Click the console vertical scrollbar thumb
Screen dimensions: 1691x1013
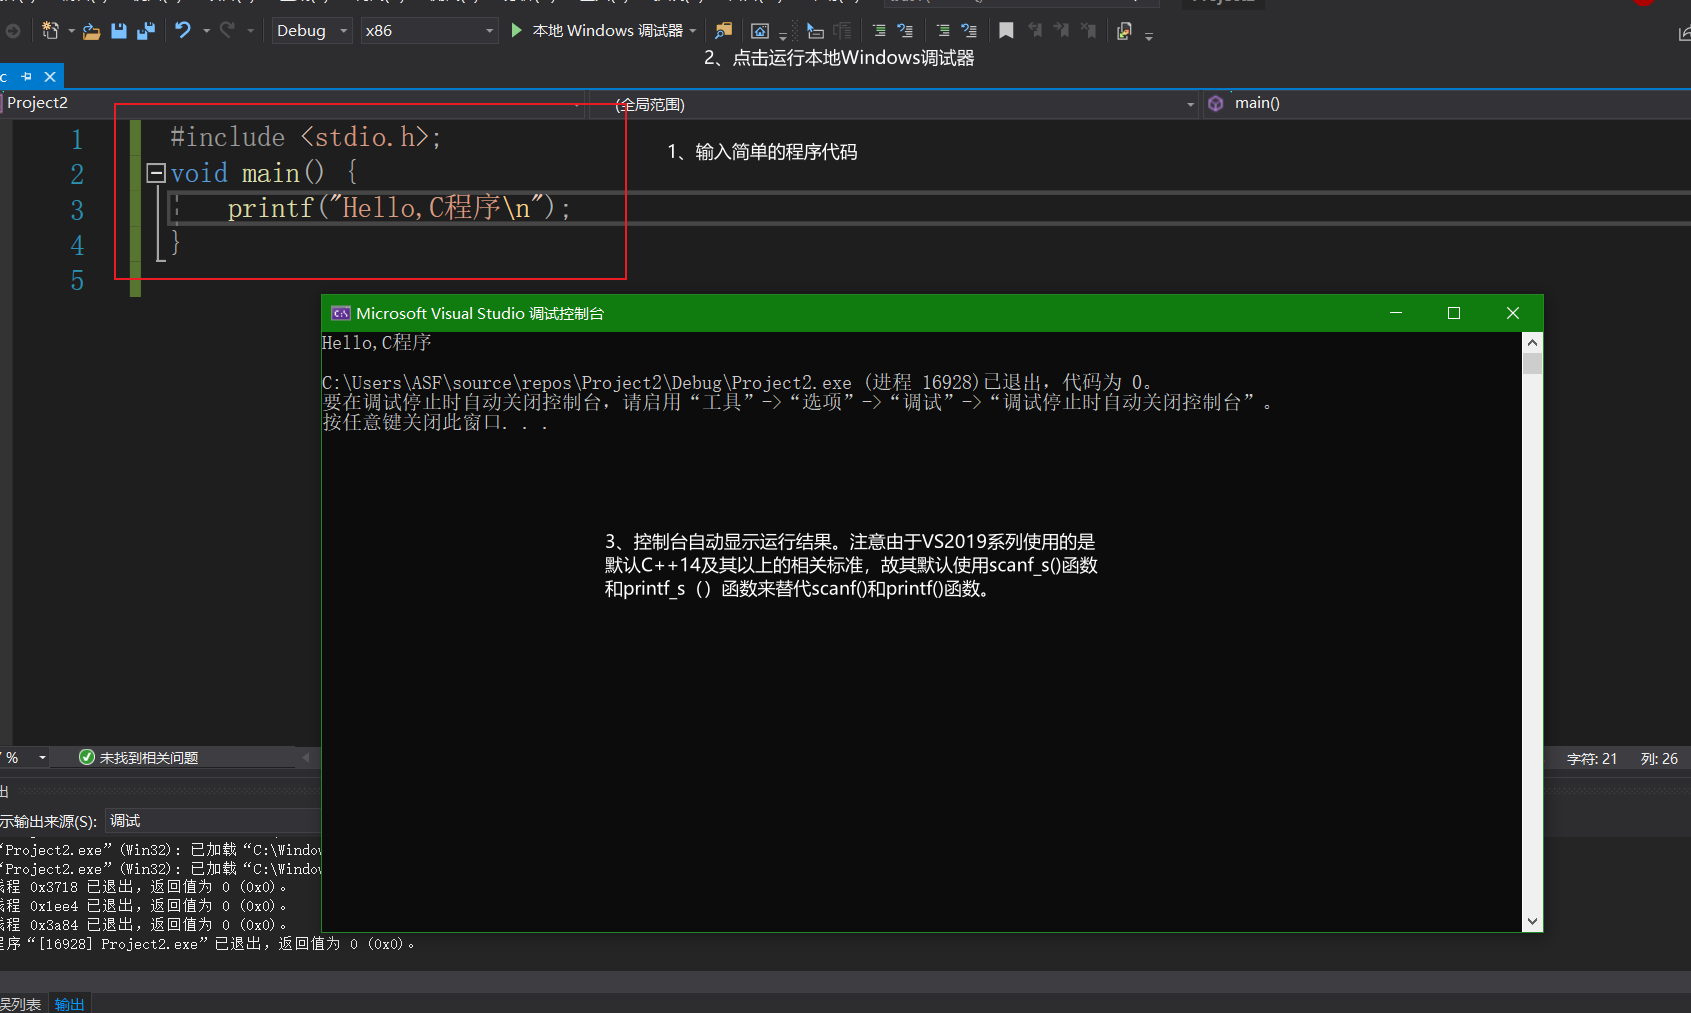[1532, 363]
